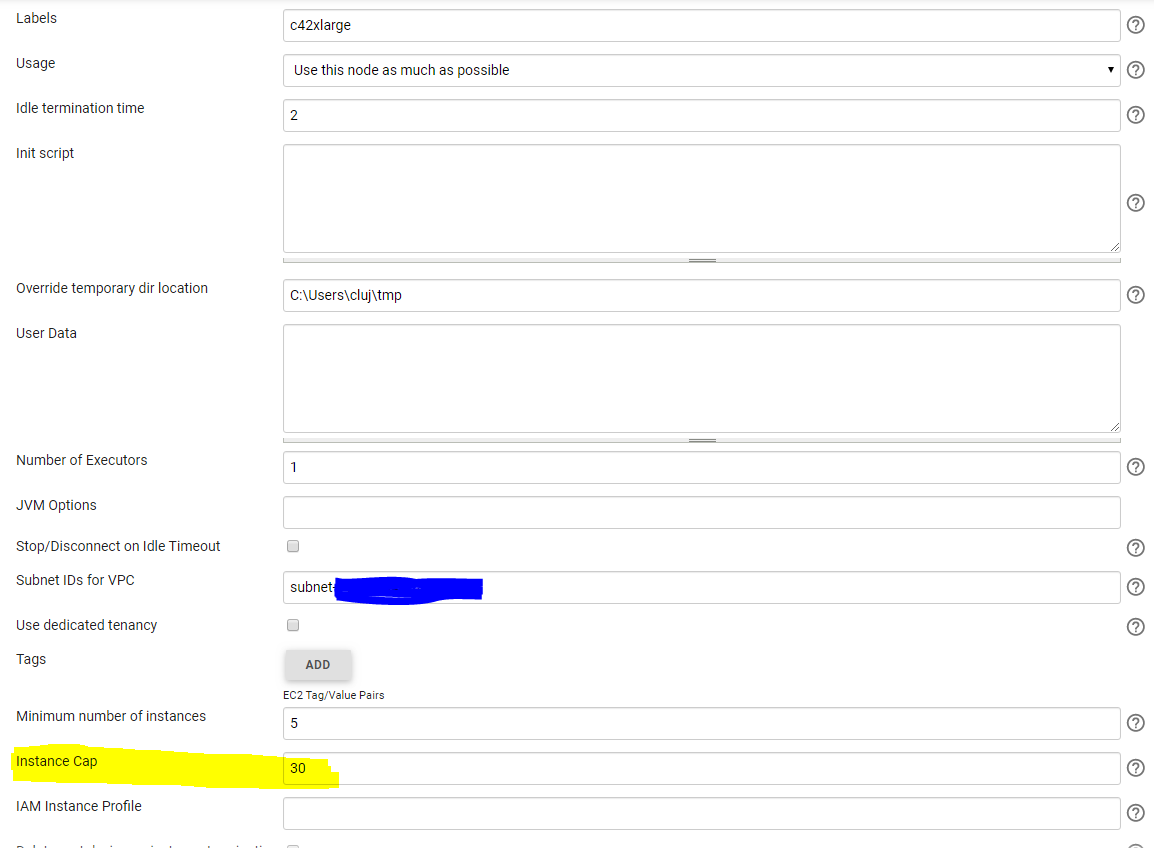This screenshot has width=1154, height=864.
Task: Toggle Use dedicated tenancy checkbox
Action: coord(293,625)
